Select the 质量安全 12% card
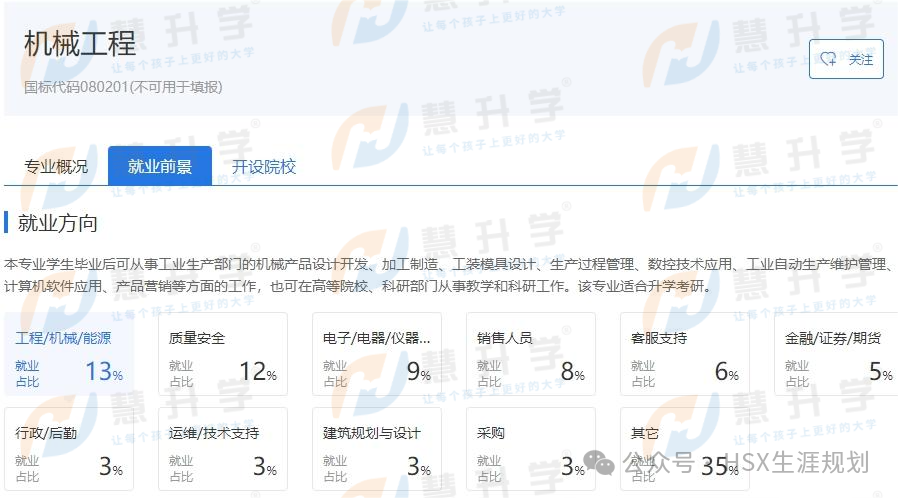The width and height of the screenshot is (898, 498). coord(223,354)
